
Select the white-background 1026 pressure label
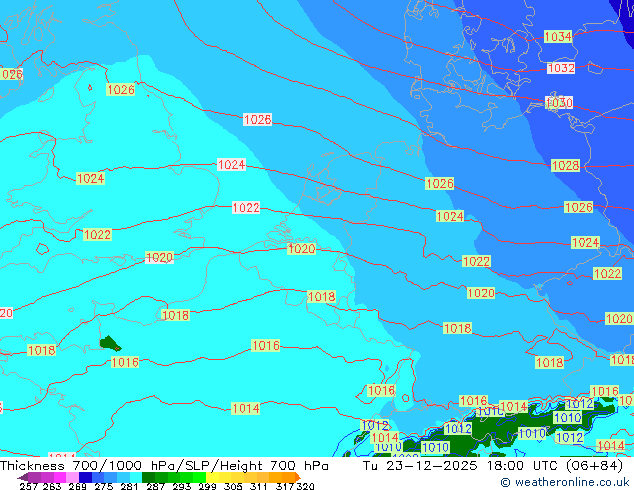257,120
